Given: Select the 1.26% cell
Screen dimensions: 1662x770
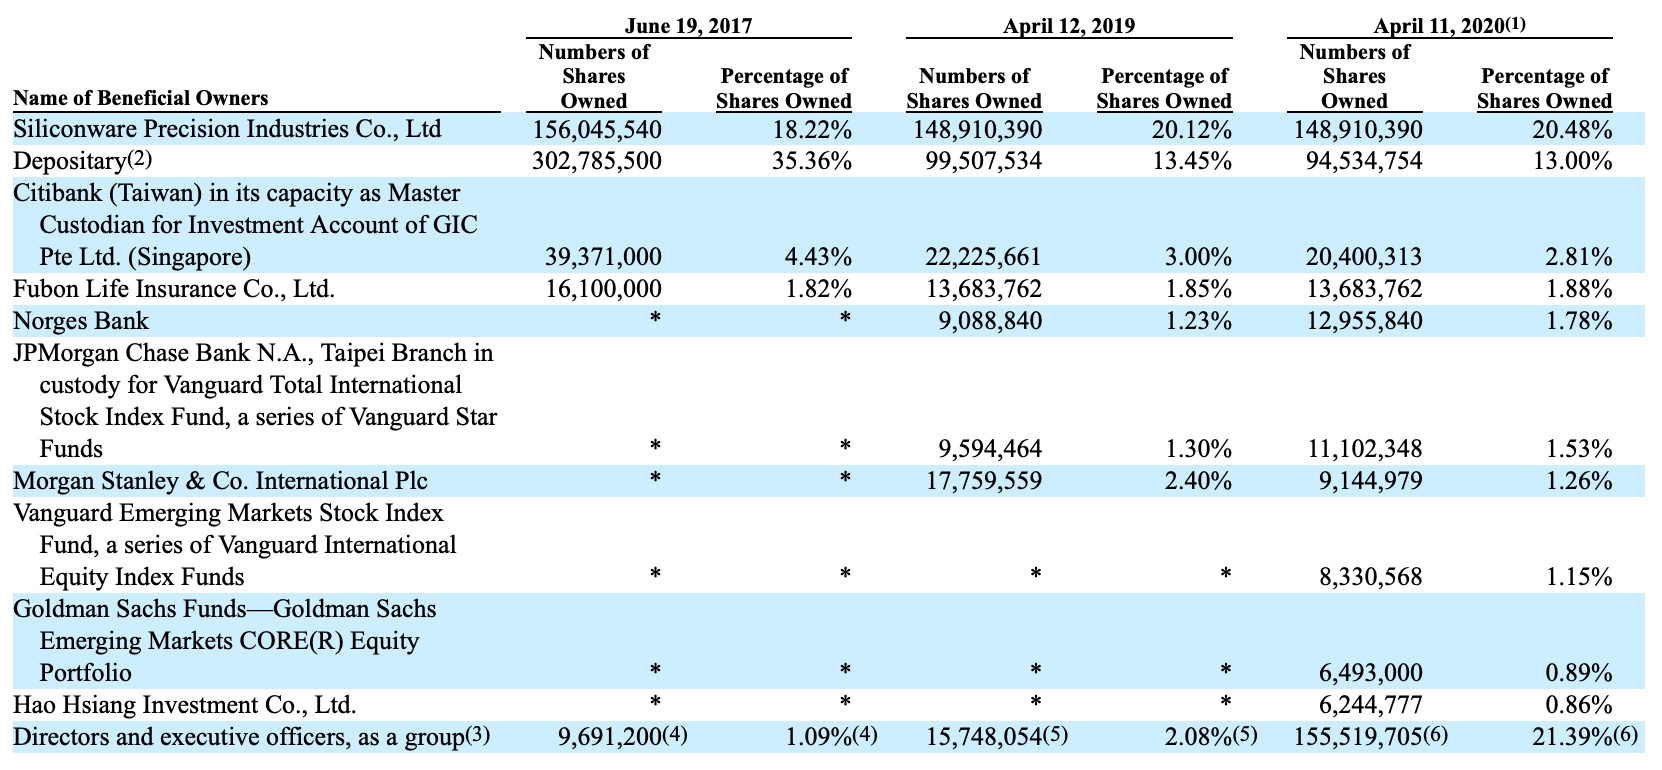Looking at the screenshot, I should click(1579, 481).
